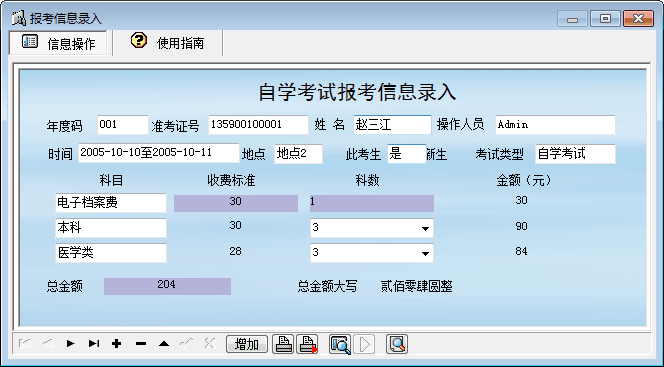Image resolution: width=664 pixels, height=367 pixels.
Task: Click the 电子档案费 subject field
Action: coord(111,203)
